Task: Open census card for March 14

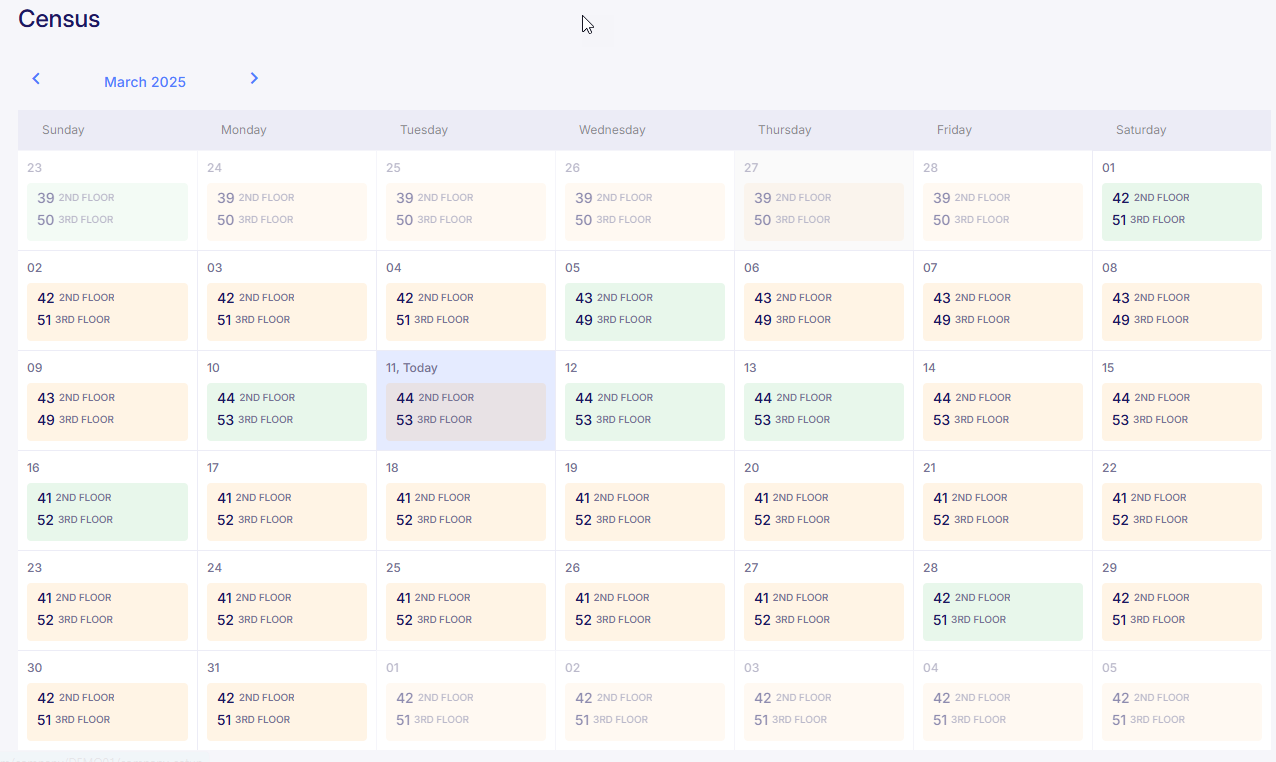Action: [x=1003, y=412]
